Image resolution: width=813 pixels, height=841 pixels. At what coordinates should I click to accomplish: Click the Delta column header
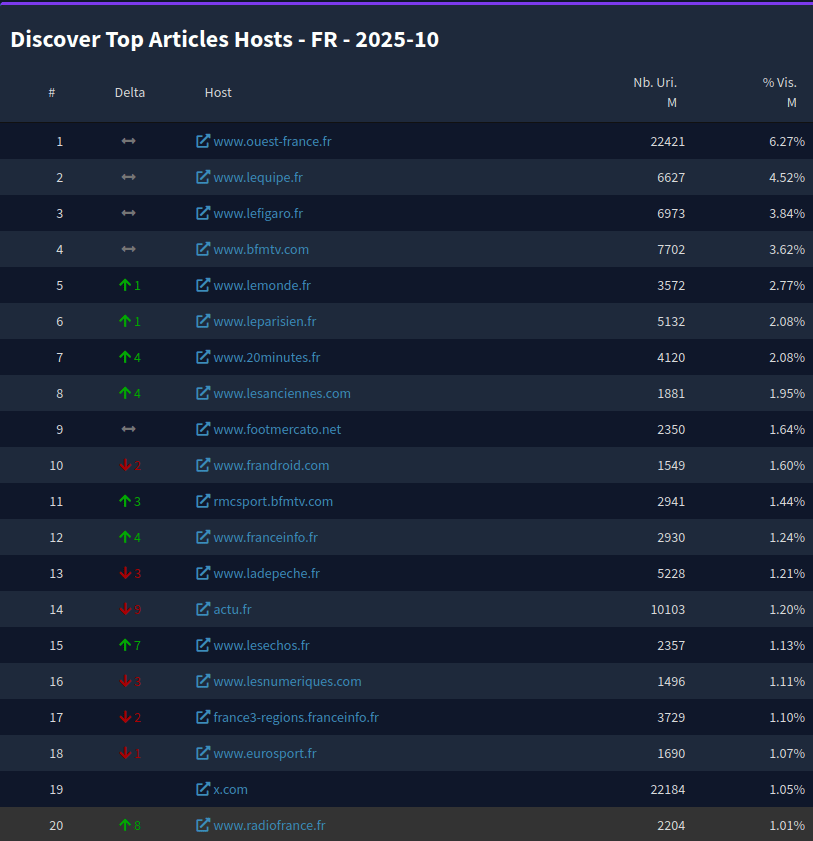pyautogui.click(x=130, y=92)
